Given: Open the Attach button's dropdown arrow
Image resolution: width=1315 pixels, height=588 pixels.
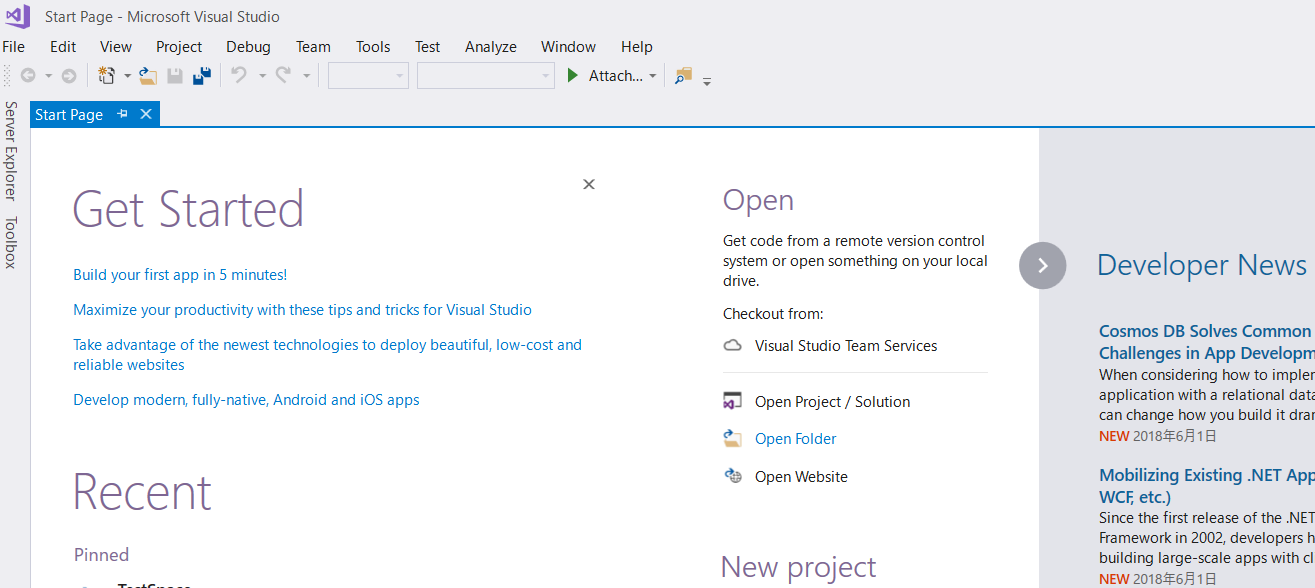Looking at the screenshot, I should pos(653,75).
